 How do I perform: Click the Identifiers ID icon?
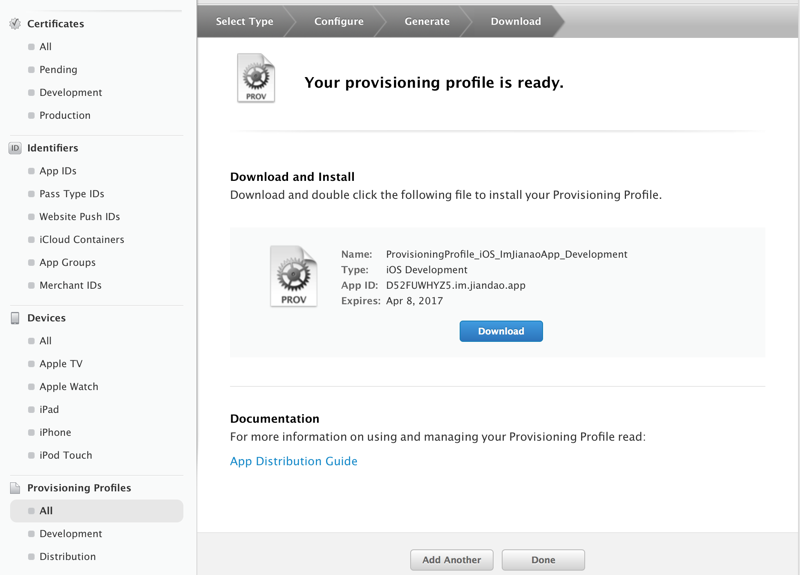coord(15,148)
